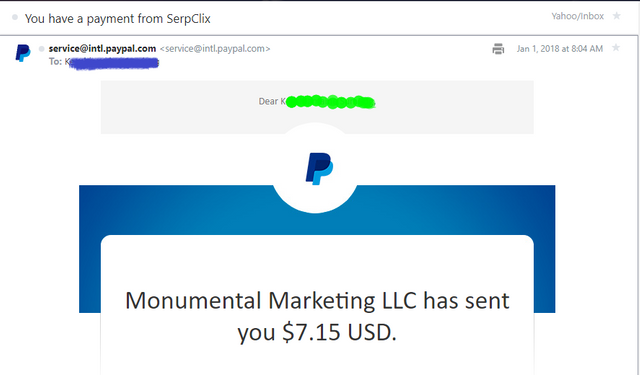
Task: Select the bold sender name service@intl.paypal.com
Action: (x=102, y=49)
